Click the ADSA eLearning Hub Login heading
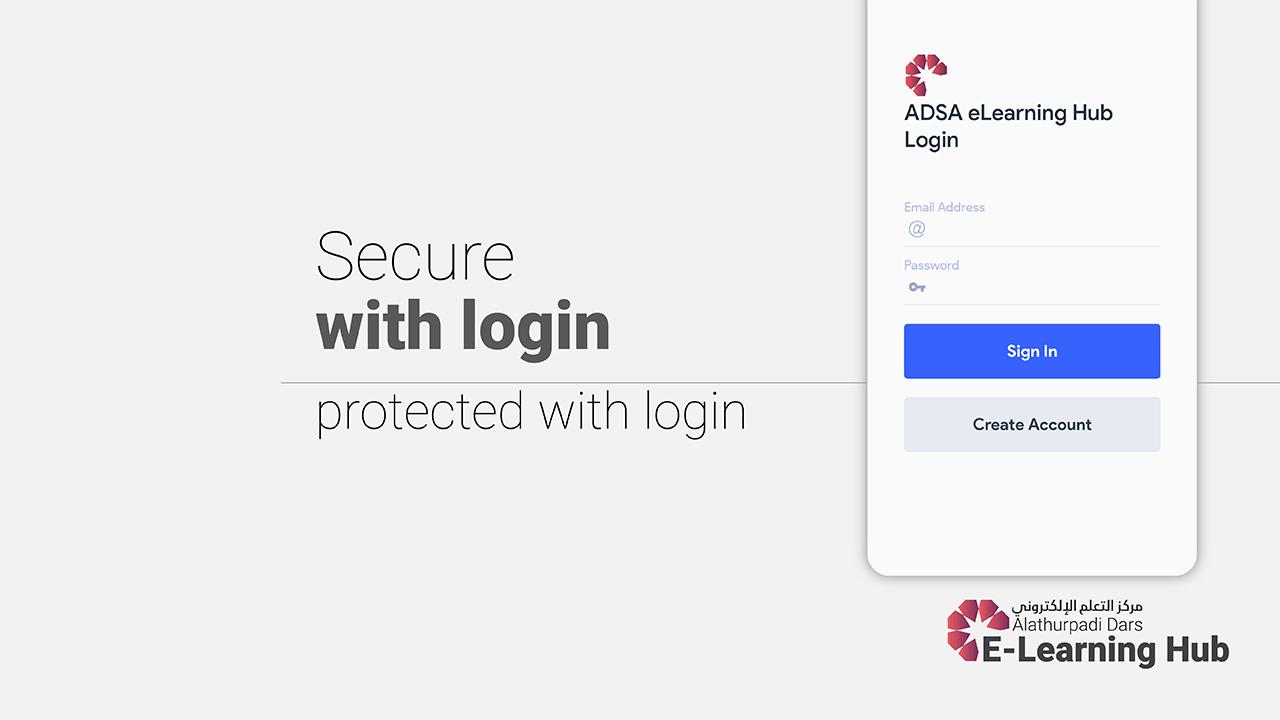Screen dimensions: 1280x720 (1008, 126)
